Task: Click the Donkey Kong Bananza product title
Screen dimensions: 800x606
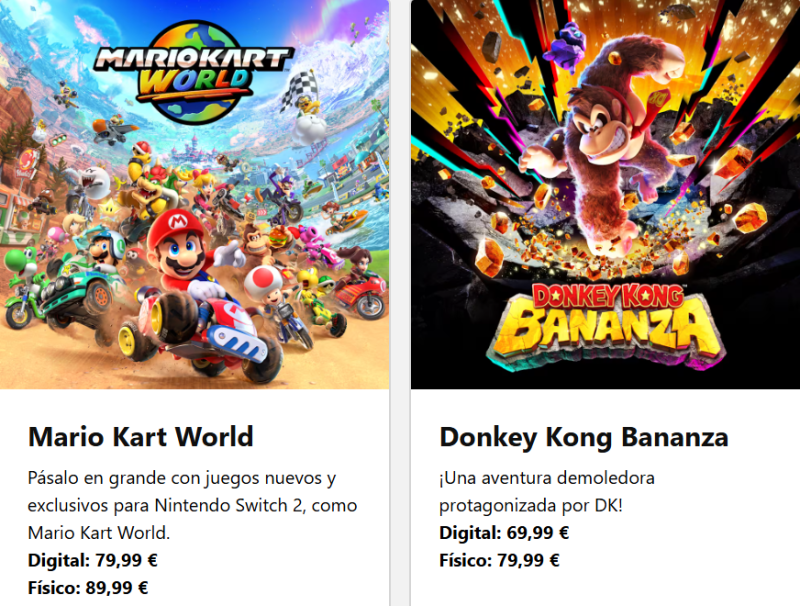Action: [584, 437]
